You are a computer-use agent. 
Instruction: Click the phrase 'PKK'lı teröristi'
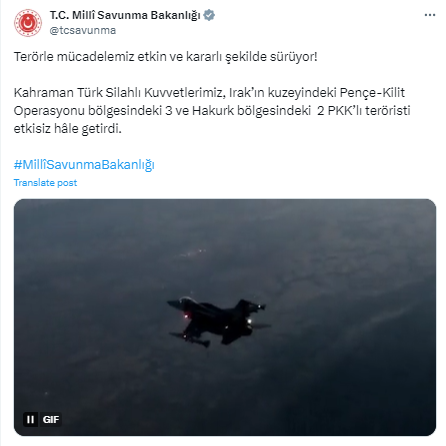(369, 111)
